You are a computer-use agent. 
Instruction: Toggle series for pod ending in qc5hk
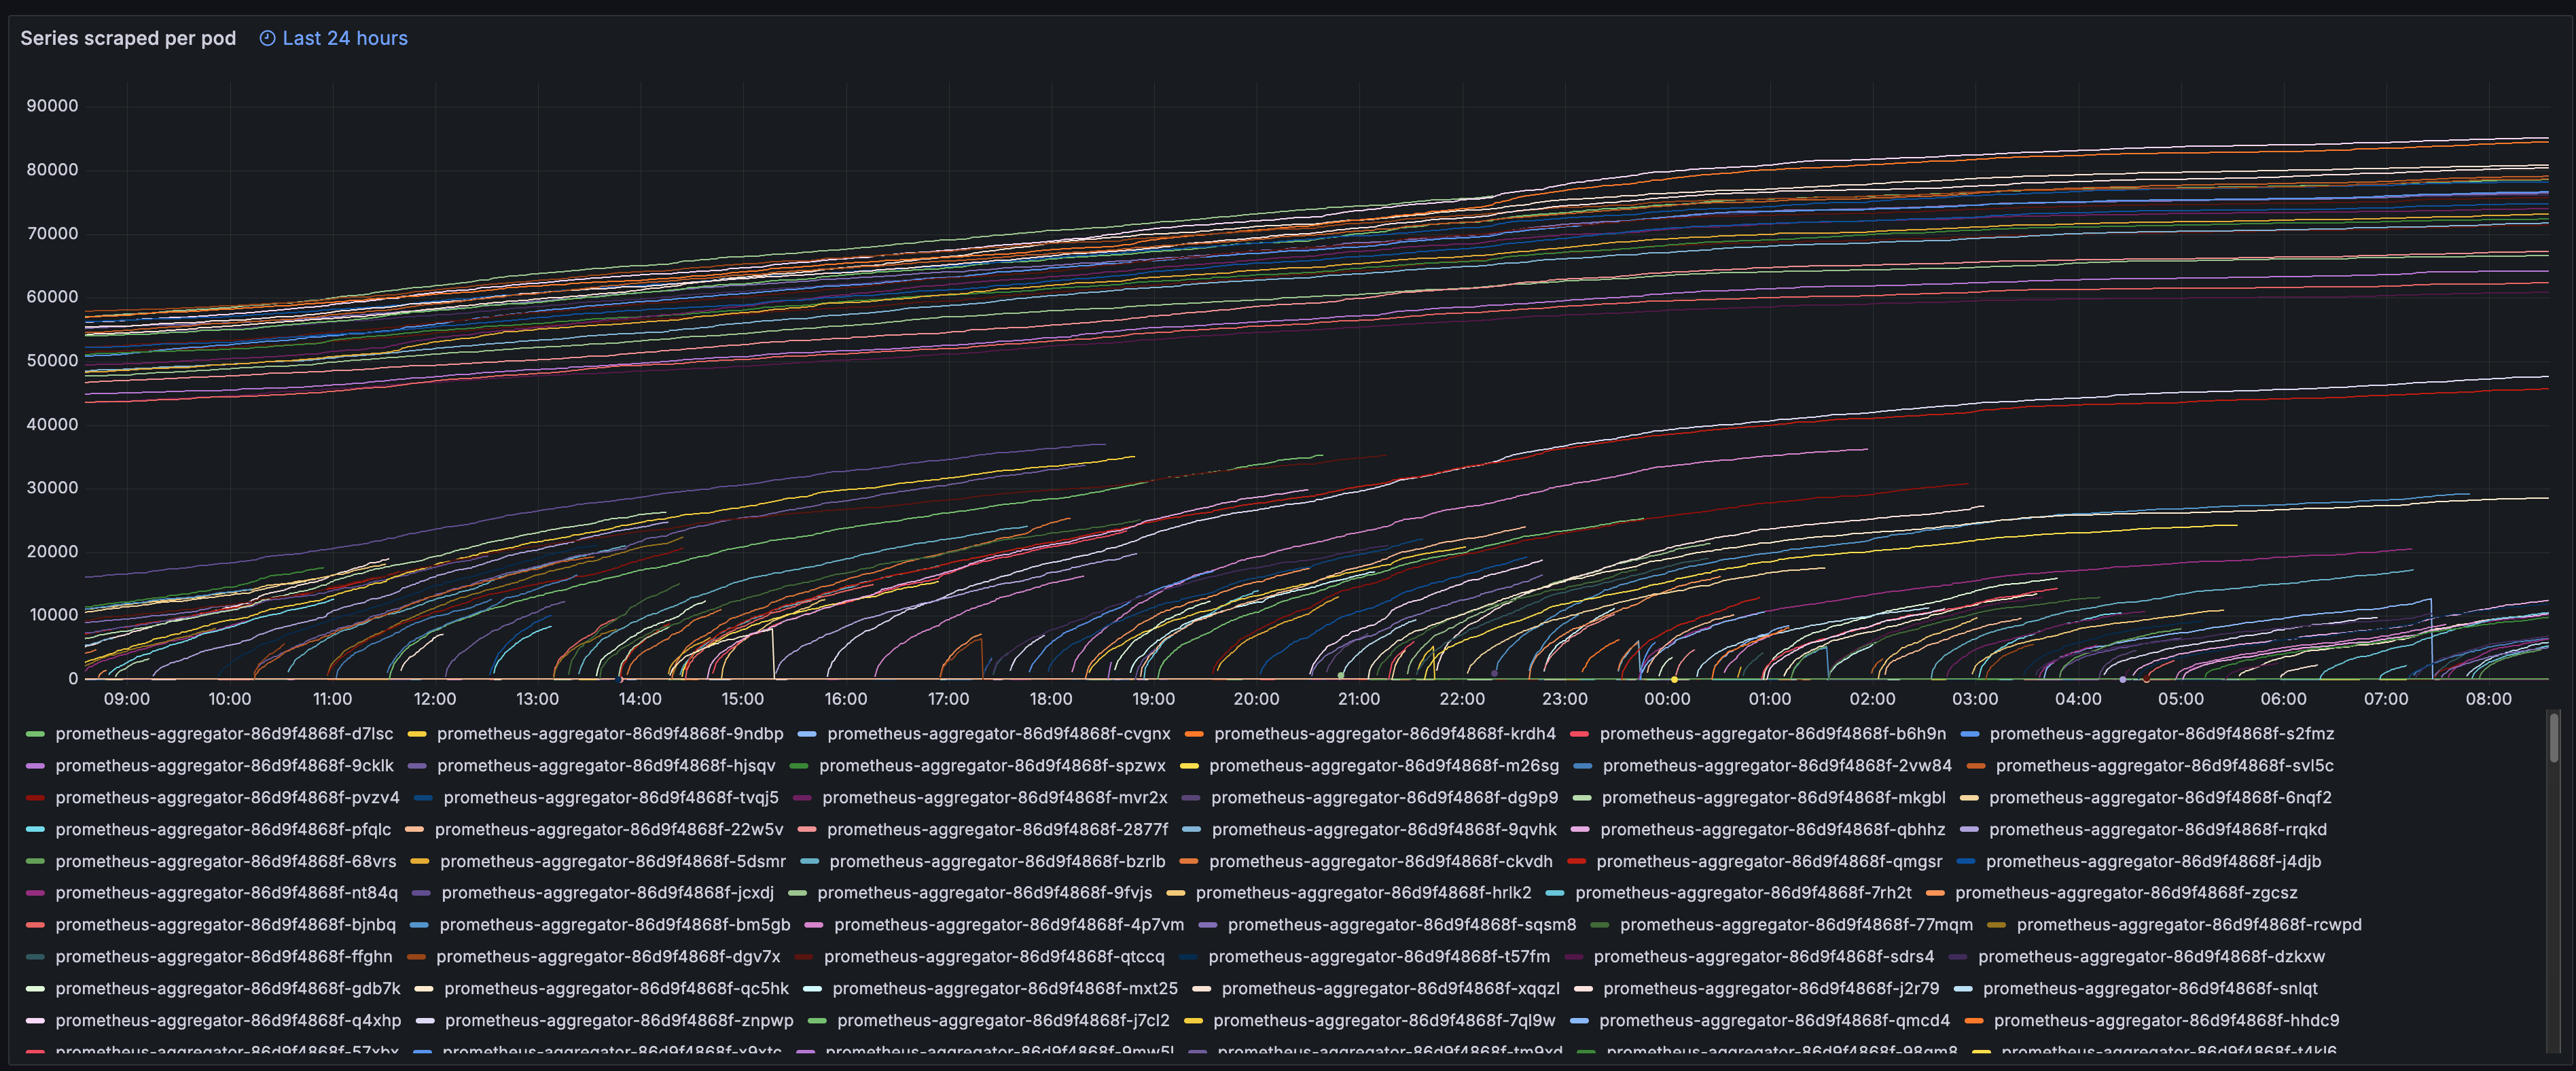click(x=616, y=989)
